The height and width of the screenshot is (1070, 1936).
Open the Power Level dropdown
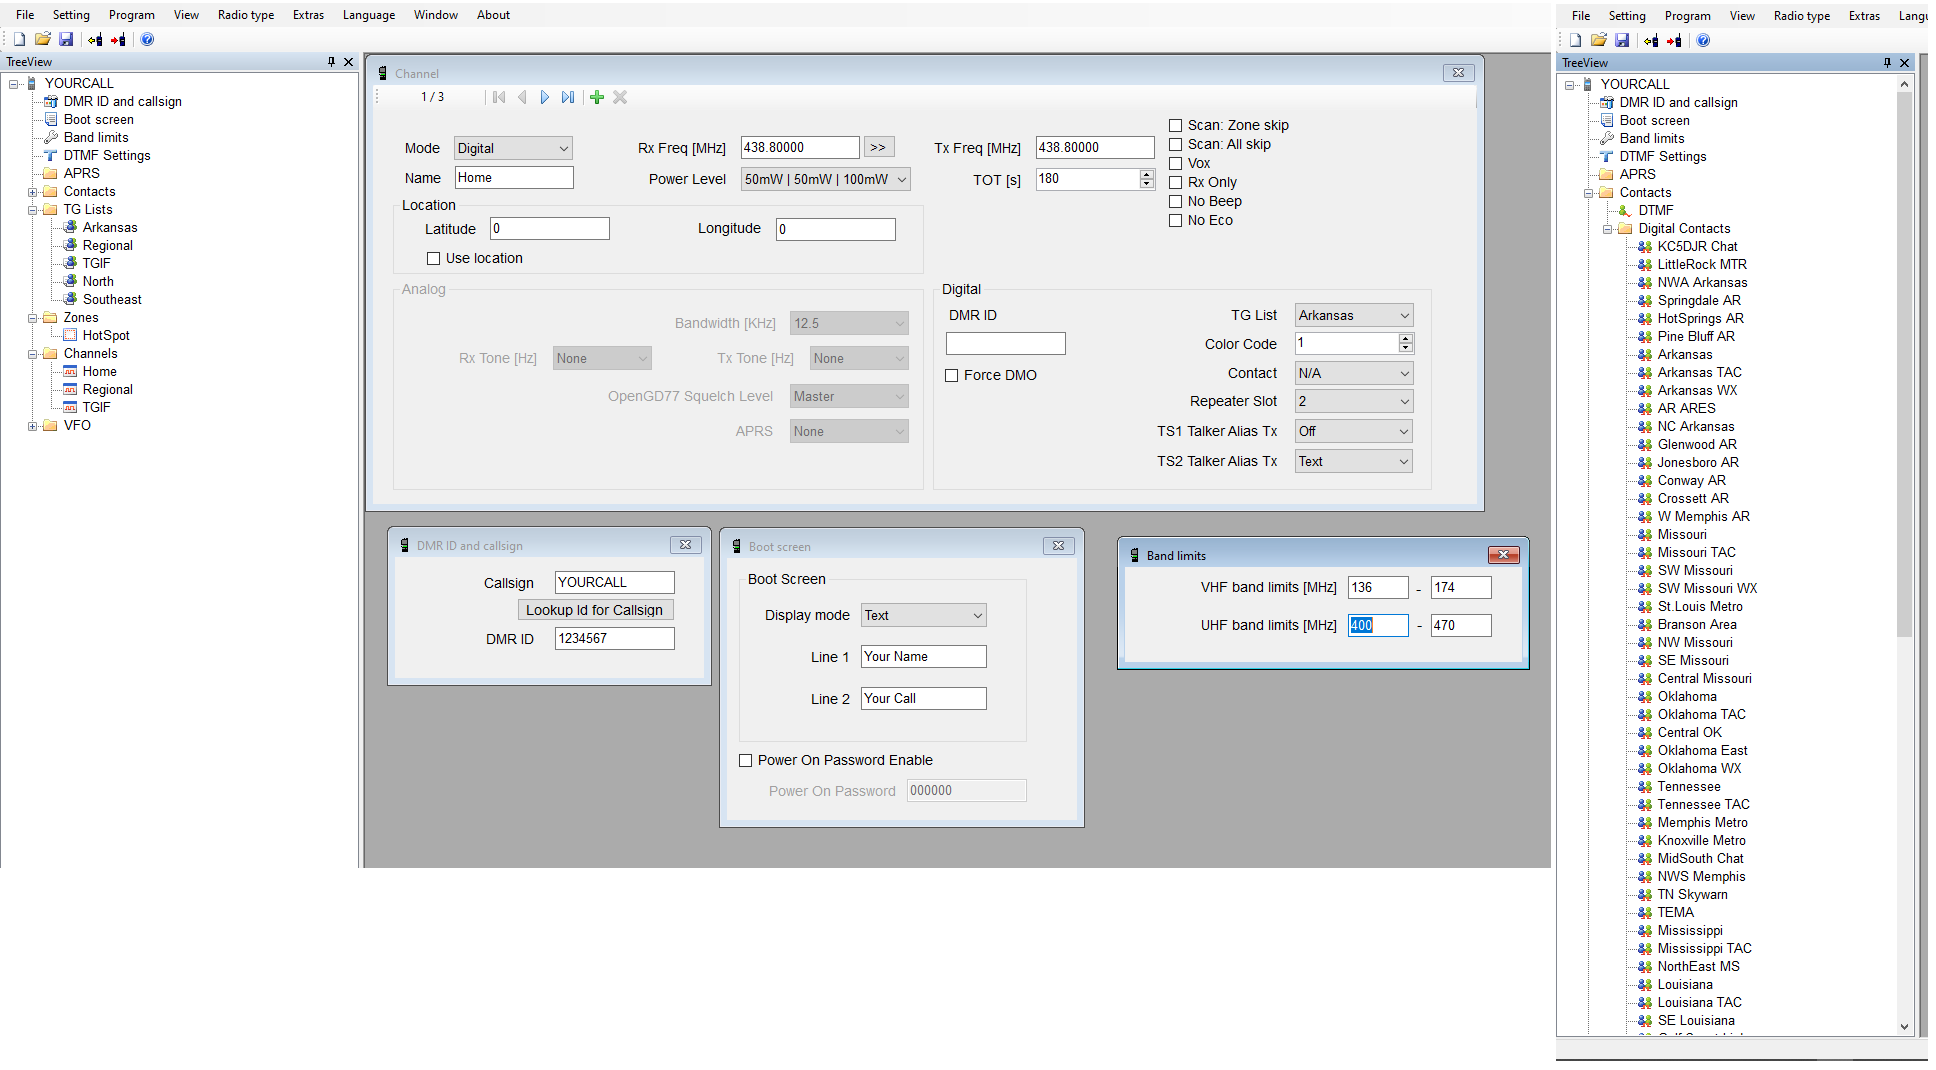click(825, 179)
